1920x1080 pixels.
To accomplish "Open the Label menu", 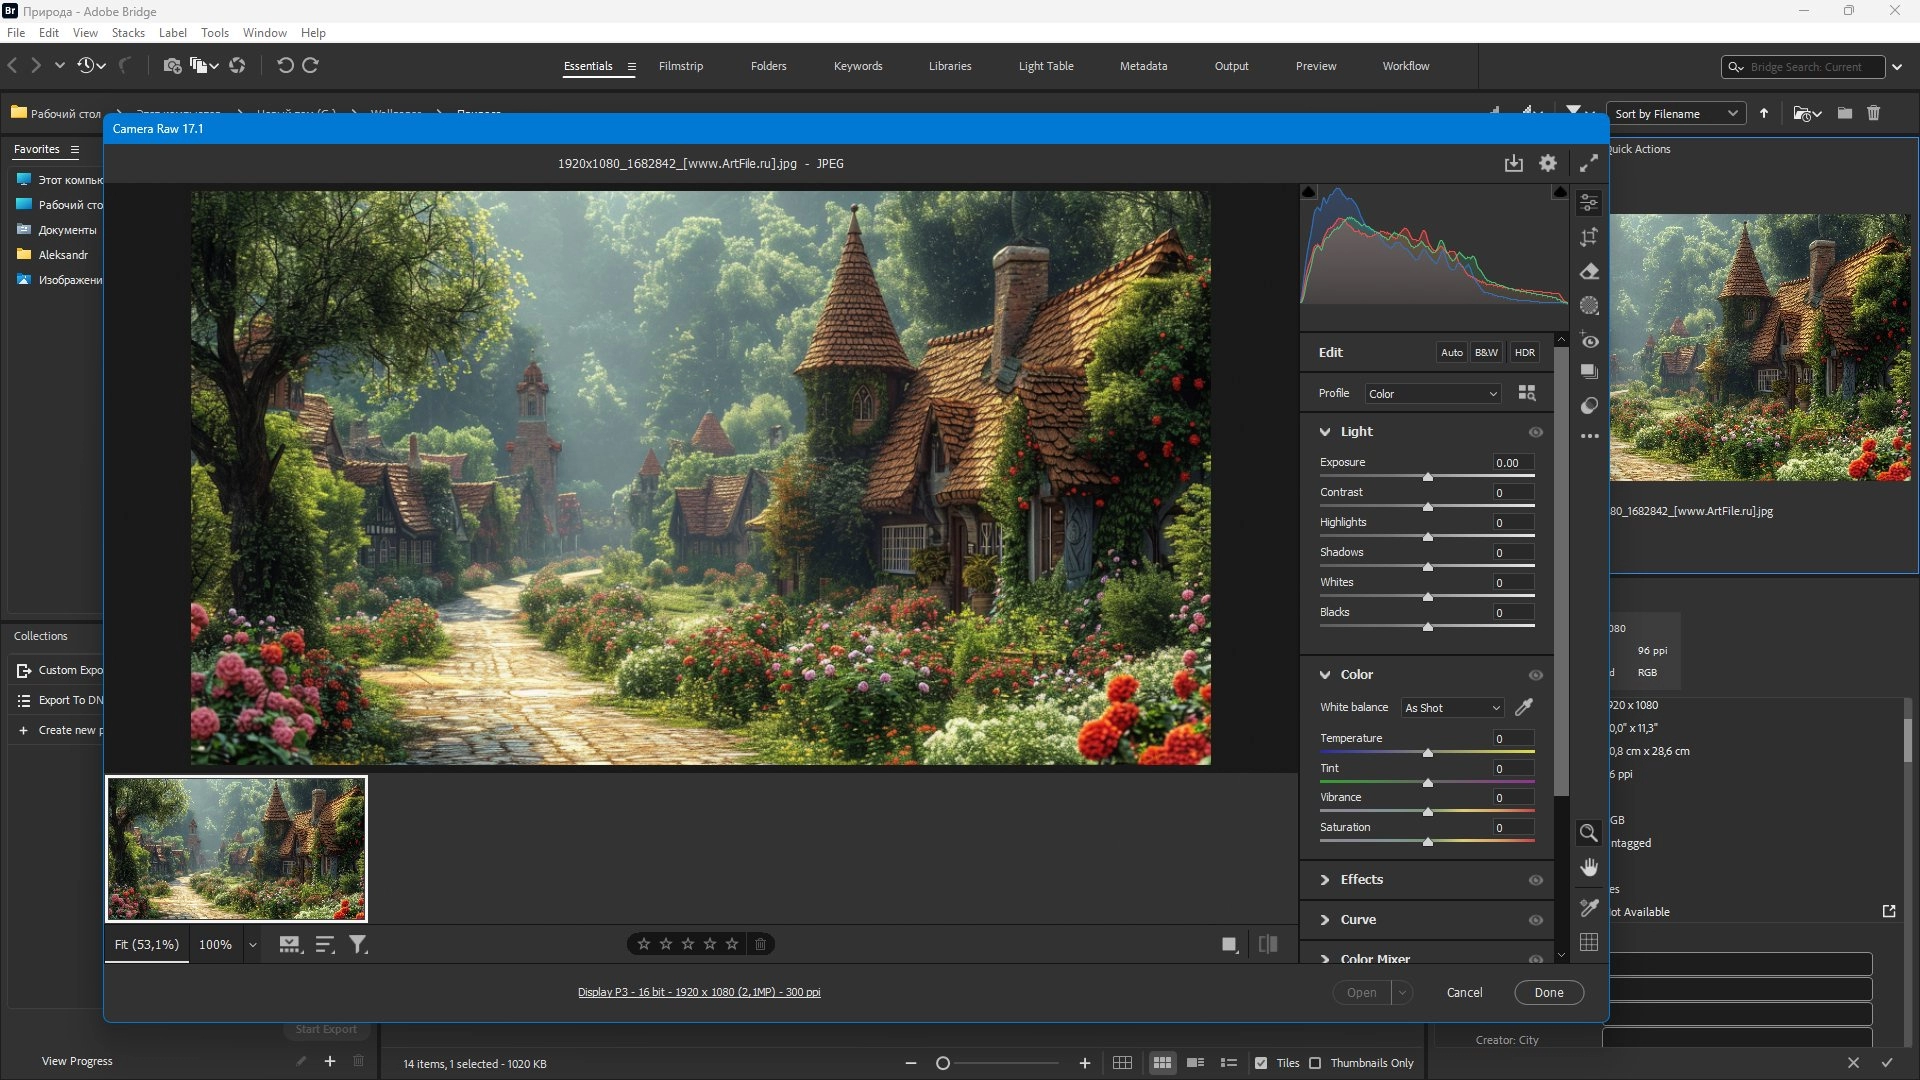I will click(173, 33).
